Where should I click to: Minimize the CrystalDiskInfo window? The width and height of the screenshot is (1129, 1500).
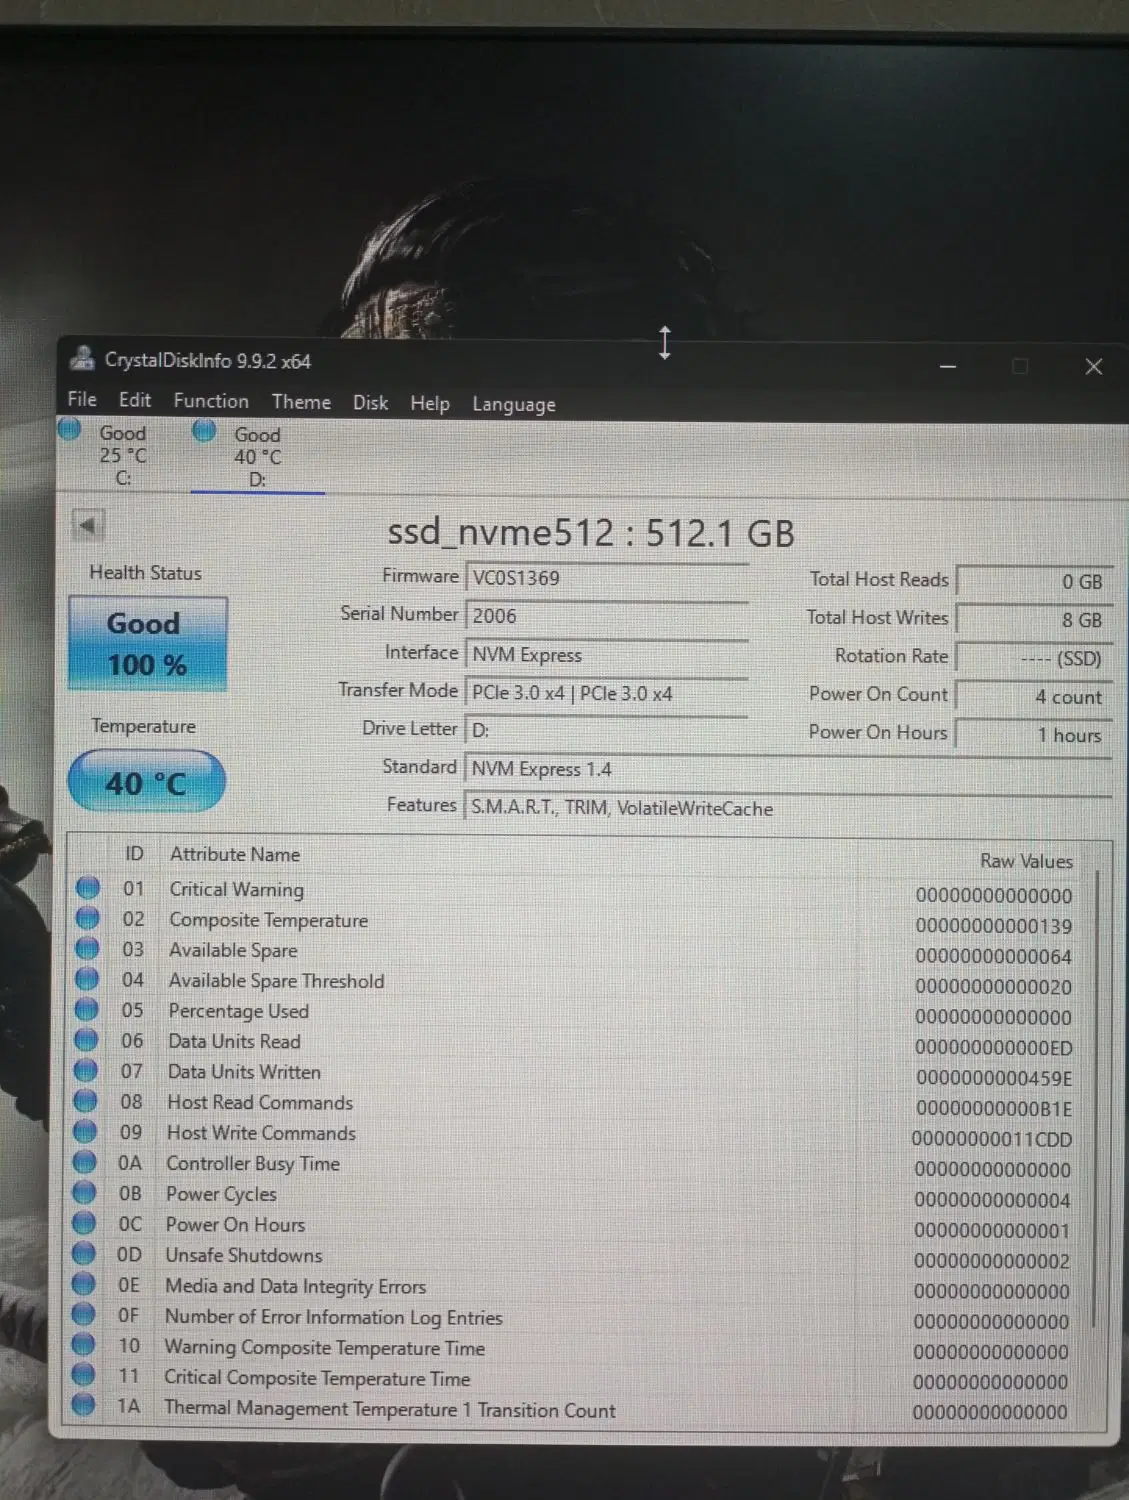tap(948, 366)
